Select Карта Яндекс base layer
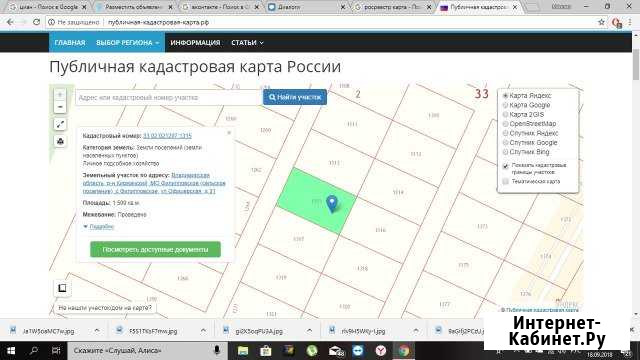The height and width of the screenshot is (360, 640). [x=505, y=96]
